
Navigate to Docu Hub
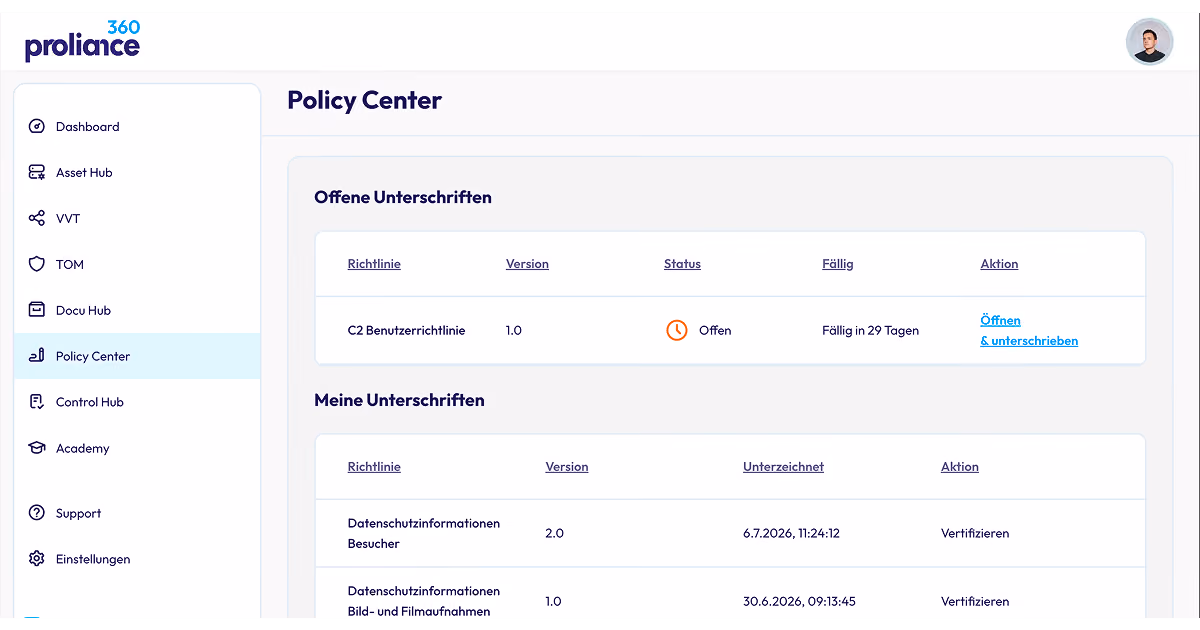coord(137,310)
